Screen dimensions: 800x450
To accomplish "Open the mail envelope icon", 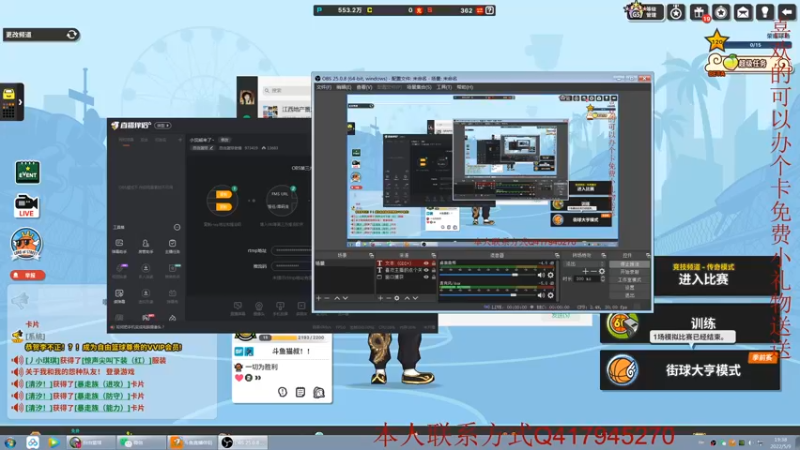I will (743, 12).
